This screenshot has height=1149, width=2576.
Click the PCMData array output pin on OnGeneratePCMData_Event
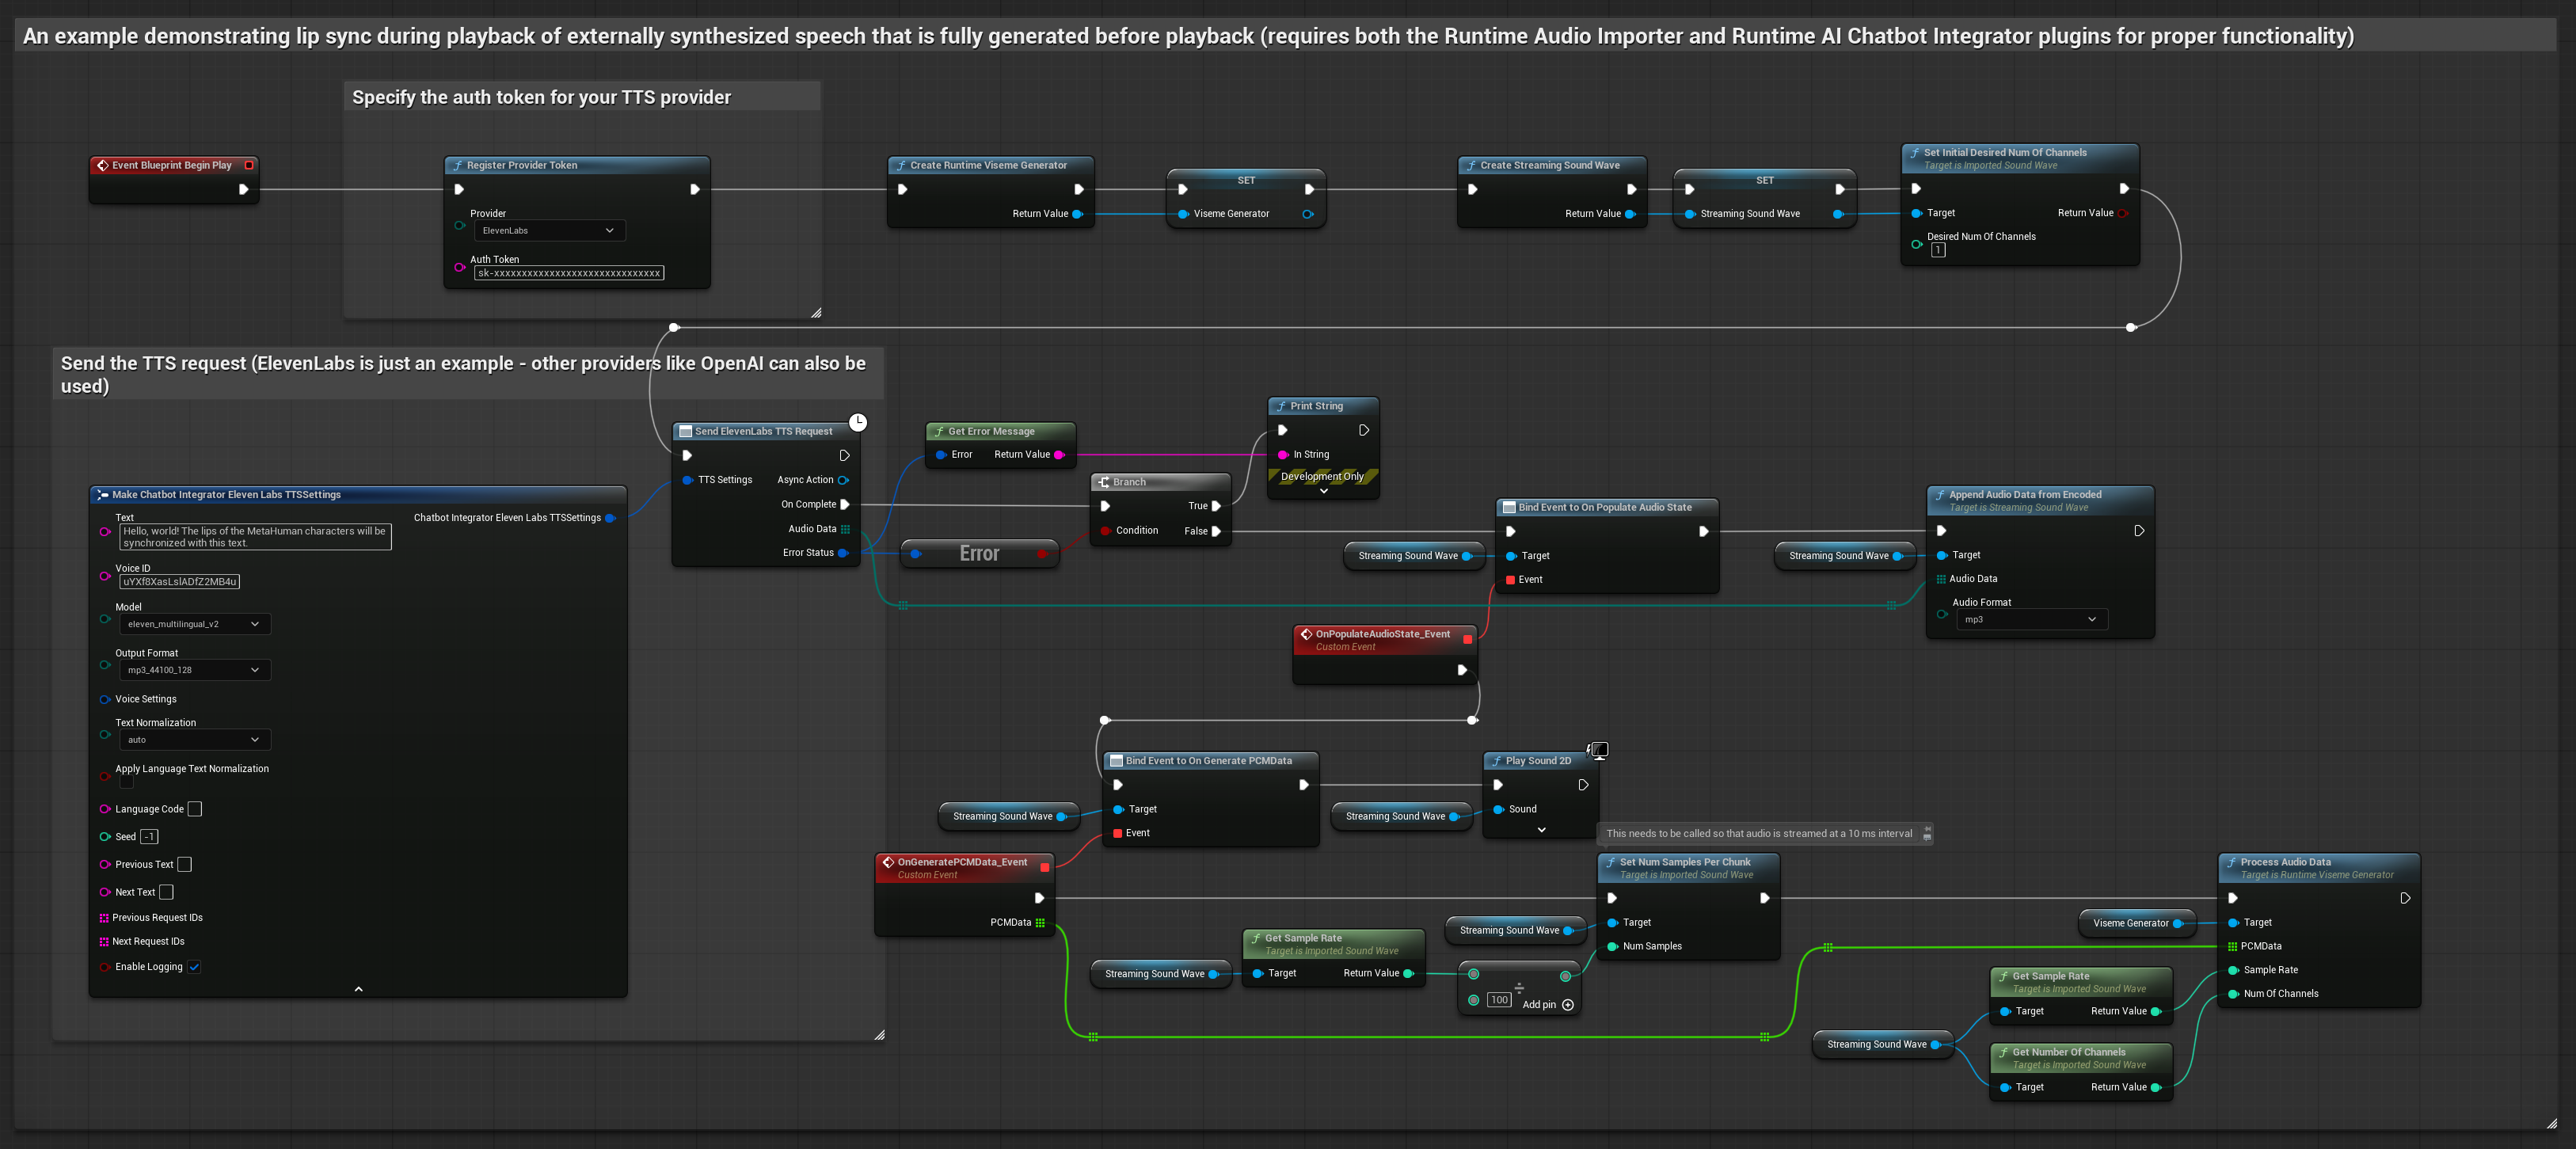(x=1040, y=923)
